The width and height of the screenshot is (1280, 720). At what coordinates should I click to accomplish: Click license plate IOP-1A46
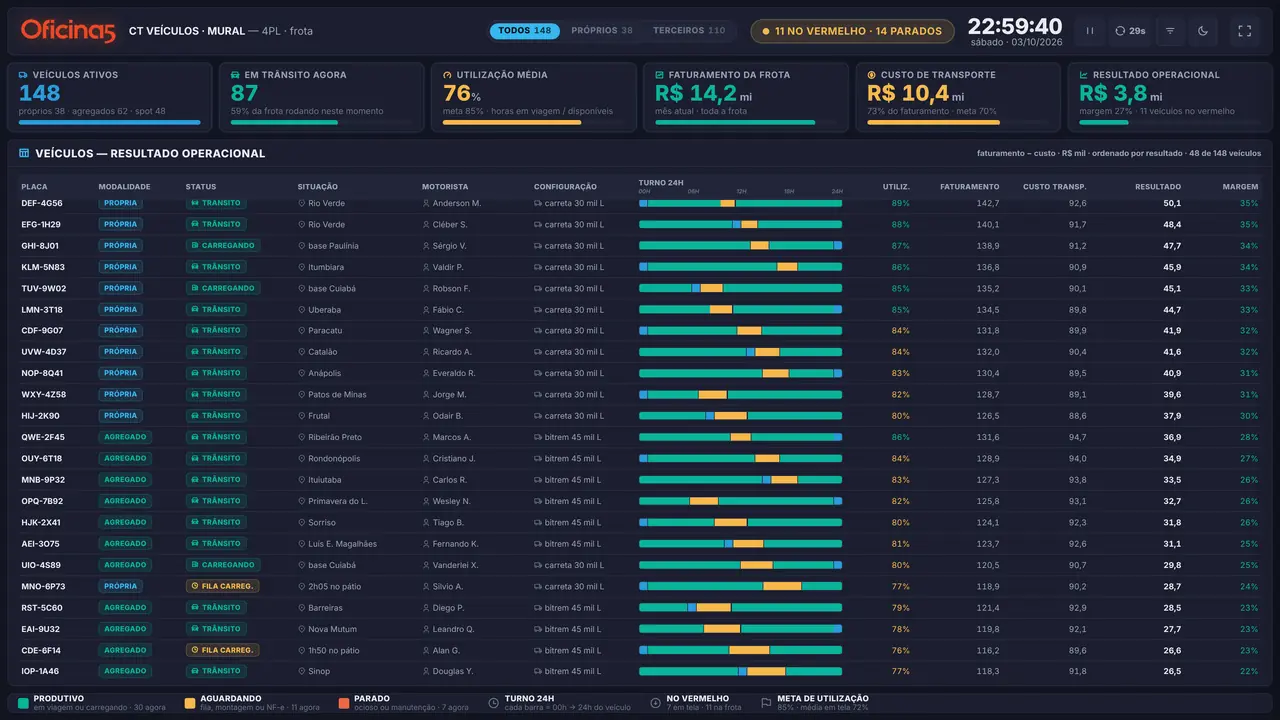tap(40, 671)
